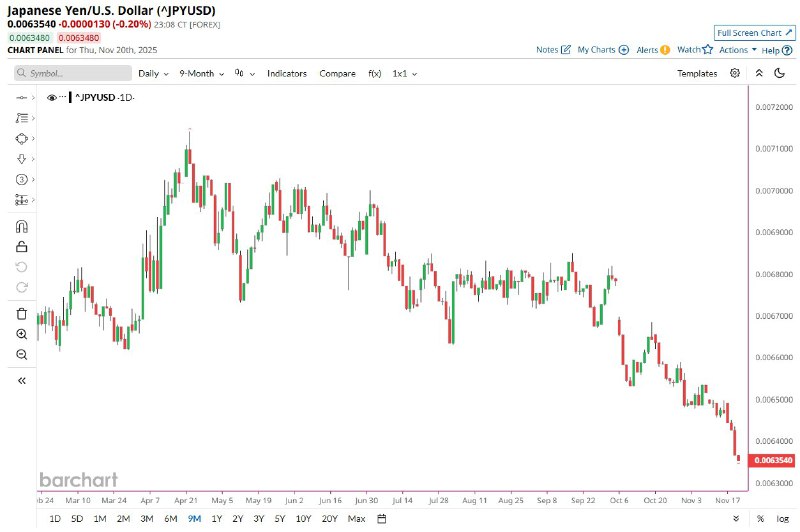Collapse the drawing toolbar with double chevron
This screenshot has height=532, width=800.
pos(21,381)
